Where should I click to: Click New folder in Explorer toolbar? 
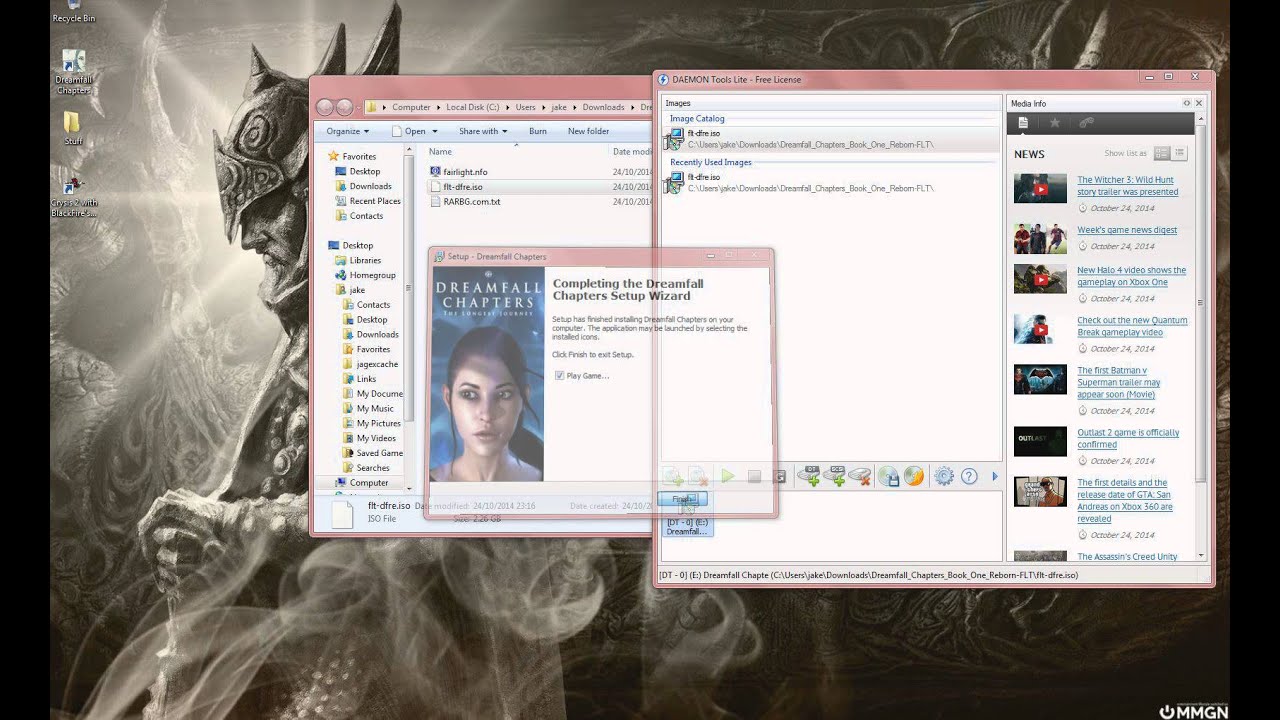click(x=588, y=131)
